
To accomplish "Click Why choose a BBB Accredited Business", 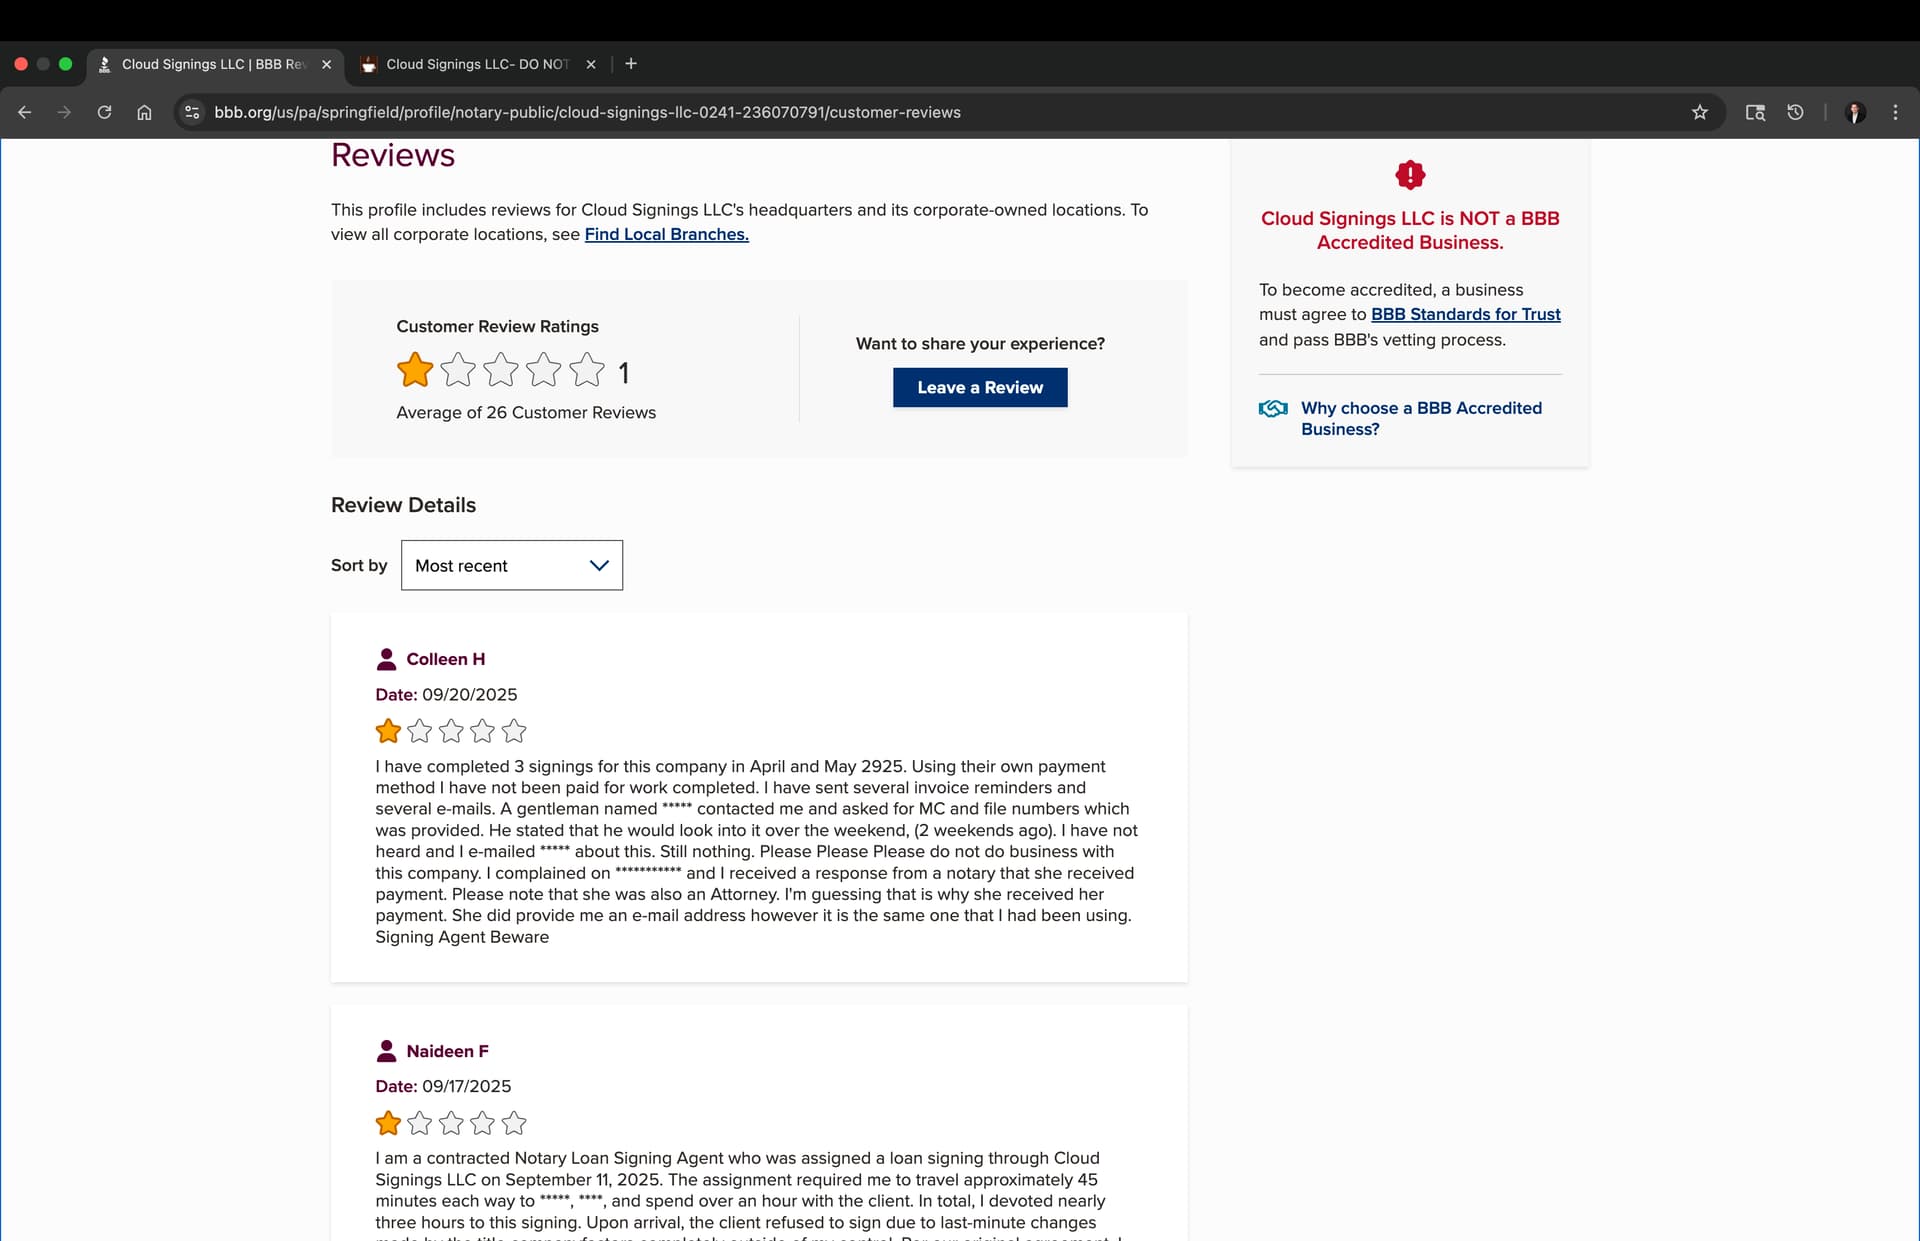I will (x=1420, y=418).
